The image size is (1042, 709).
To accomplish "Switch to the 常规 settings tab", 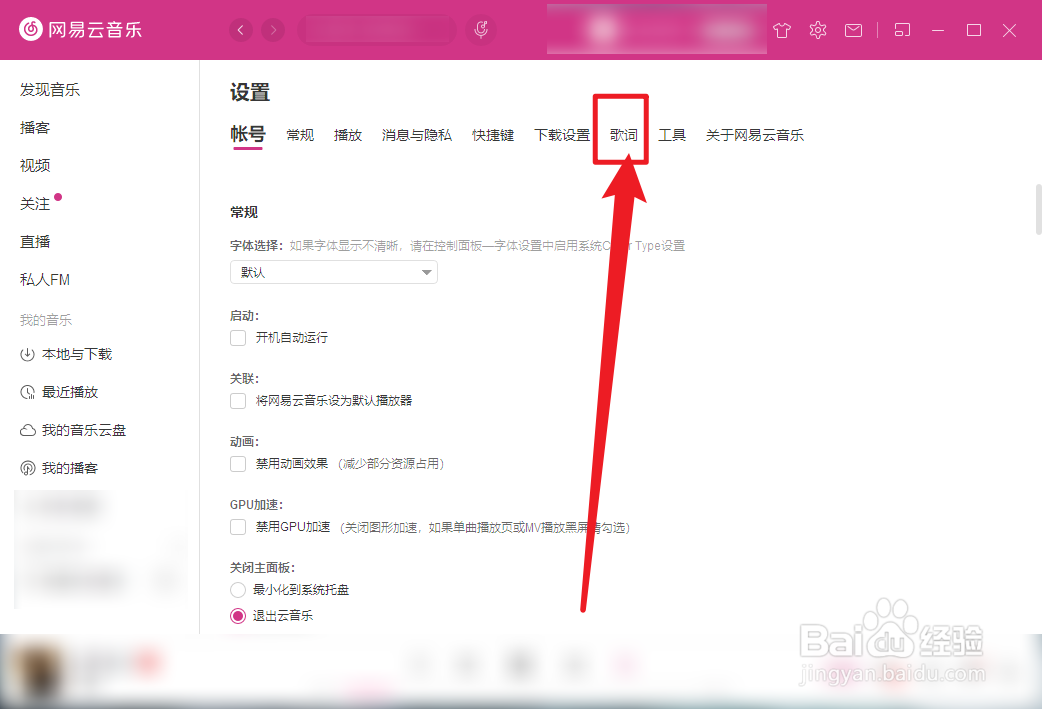I will pos(300,135).
